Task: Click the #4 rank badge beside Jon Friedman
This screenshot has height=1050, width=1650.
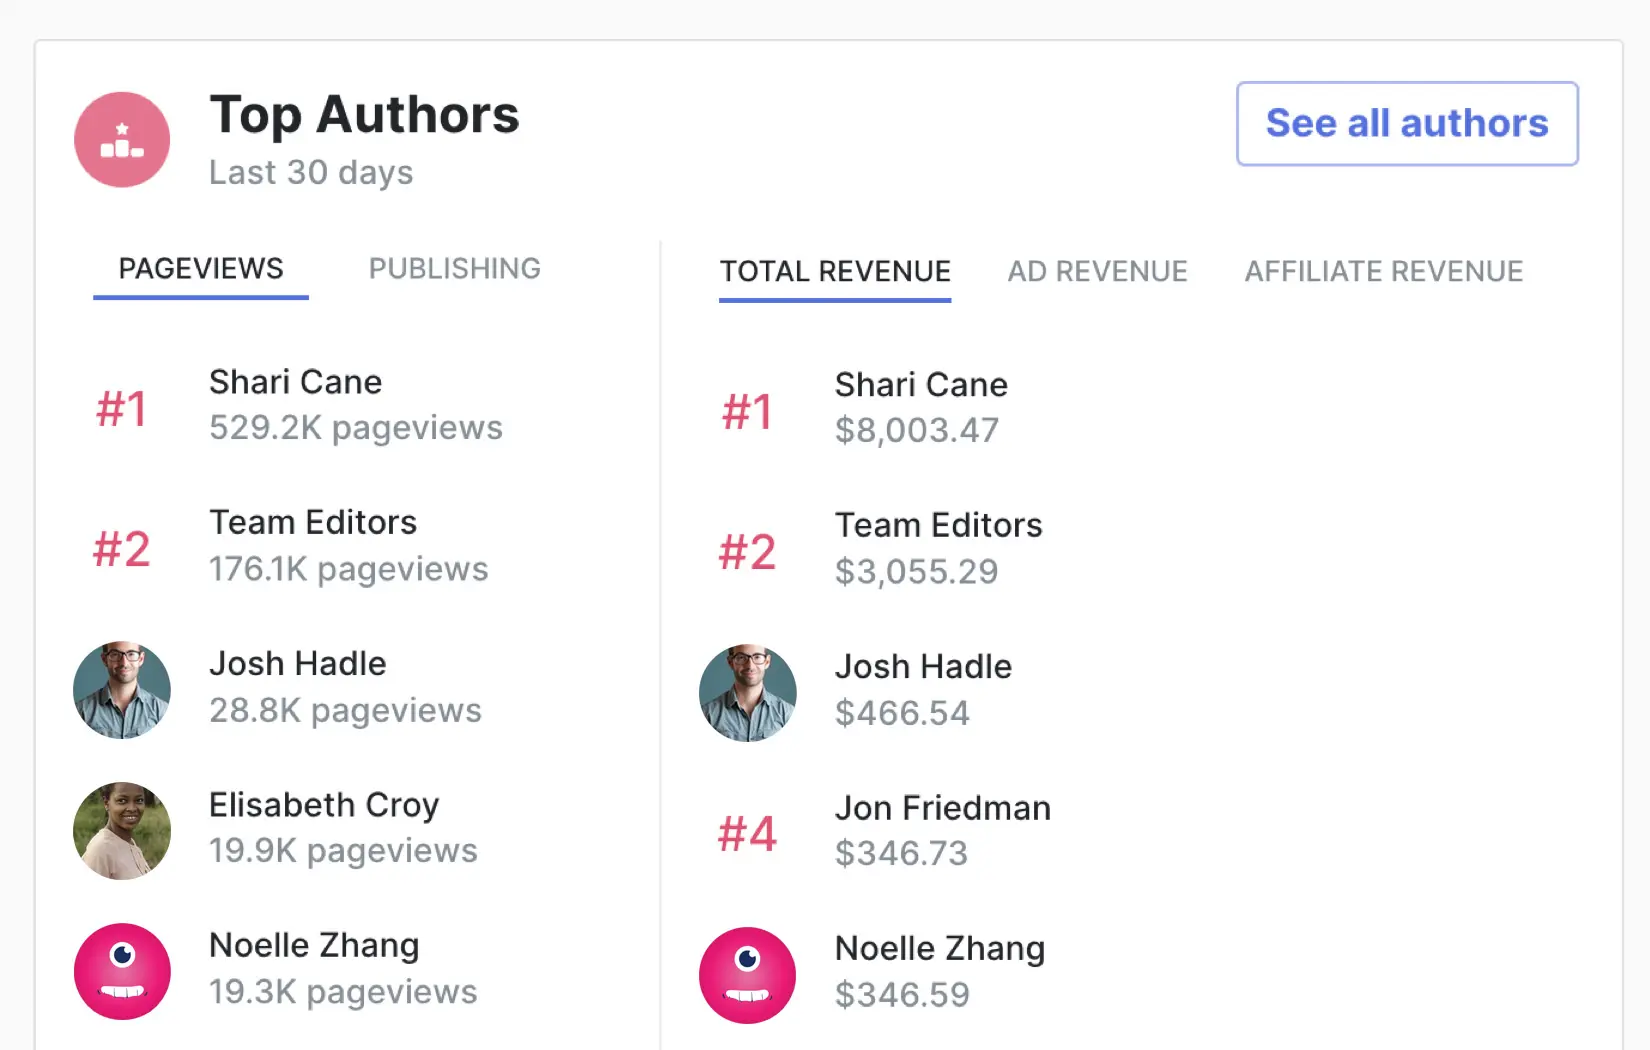Action: (747, 834)
